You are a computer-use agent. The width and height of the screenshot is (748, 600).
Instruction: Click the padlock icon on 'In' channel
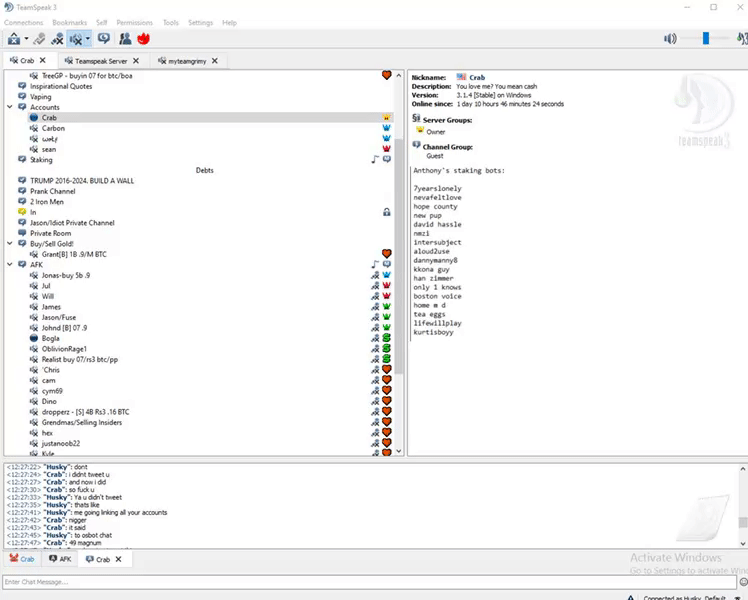386,212
